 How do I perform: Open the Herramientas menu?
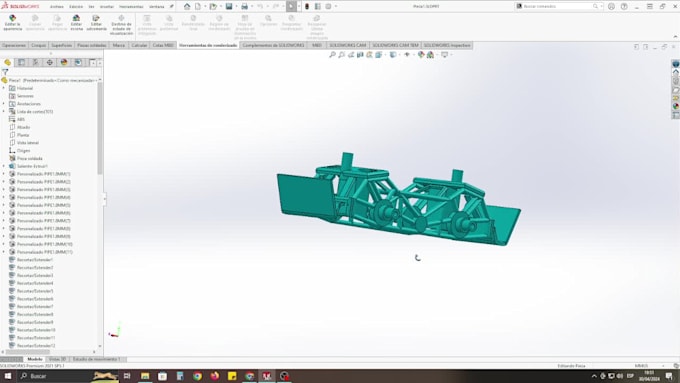point(131,7)
